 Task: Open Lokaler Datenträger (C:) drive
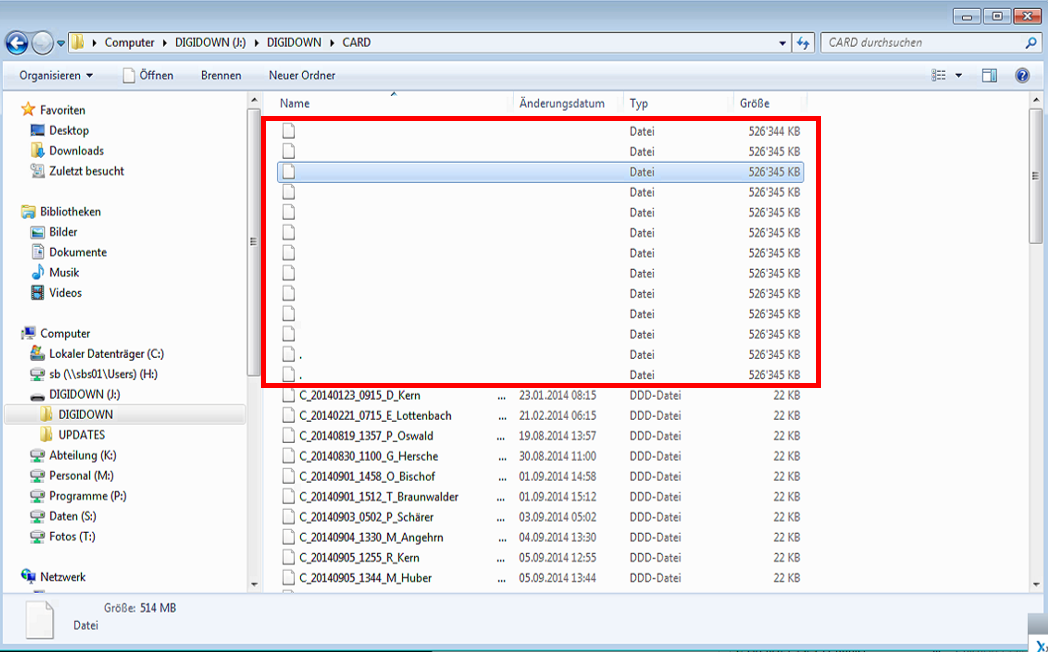click(x=106, y=354)
